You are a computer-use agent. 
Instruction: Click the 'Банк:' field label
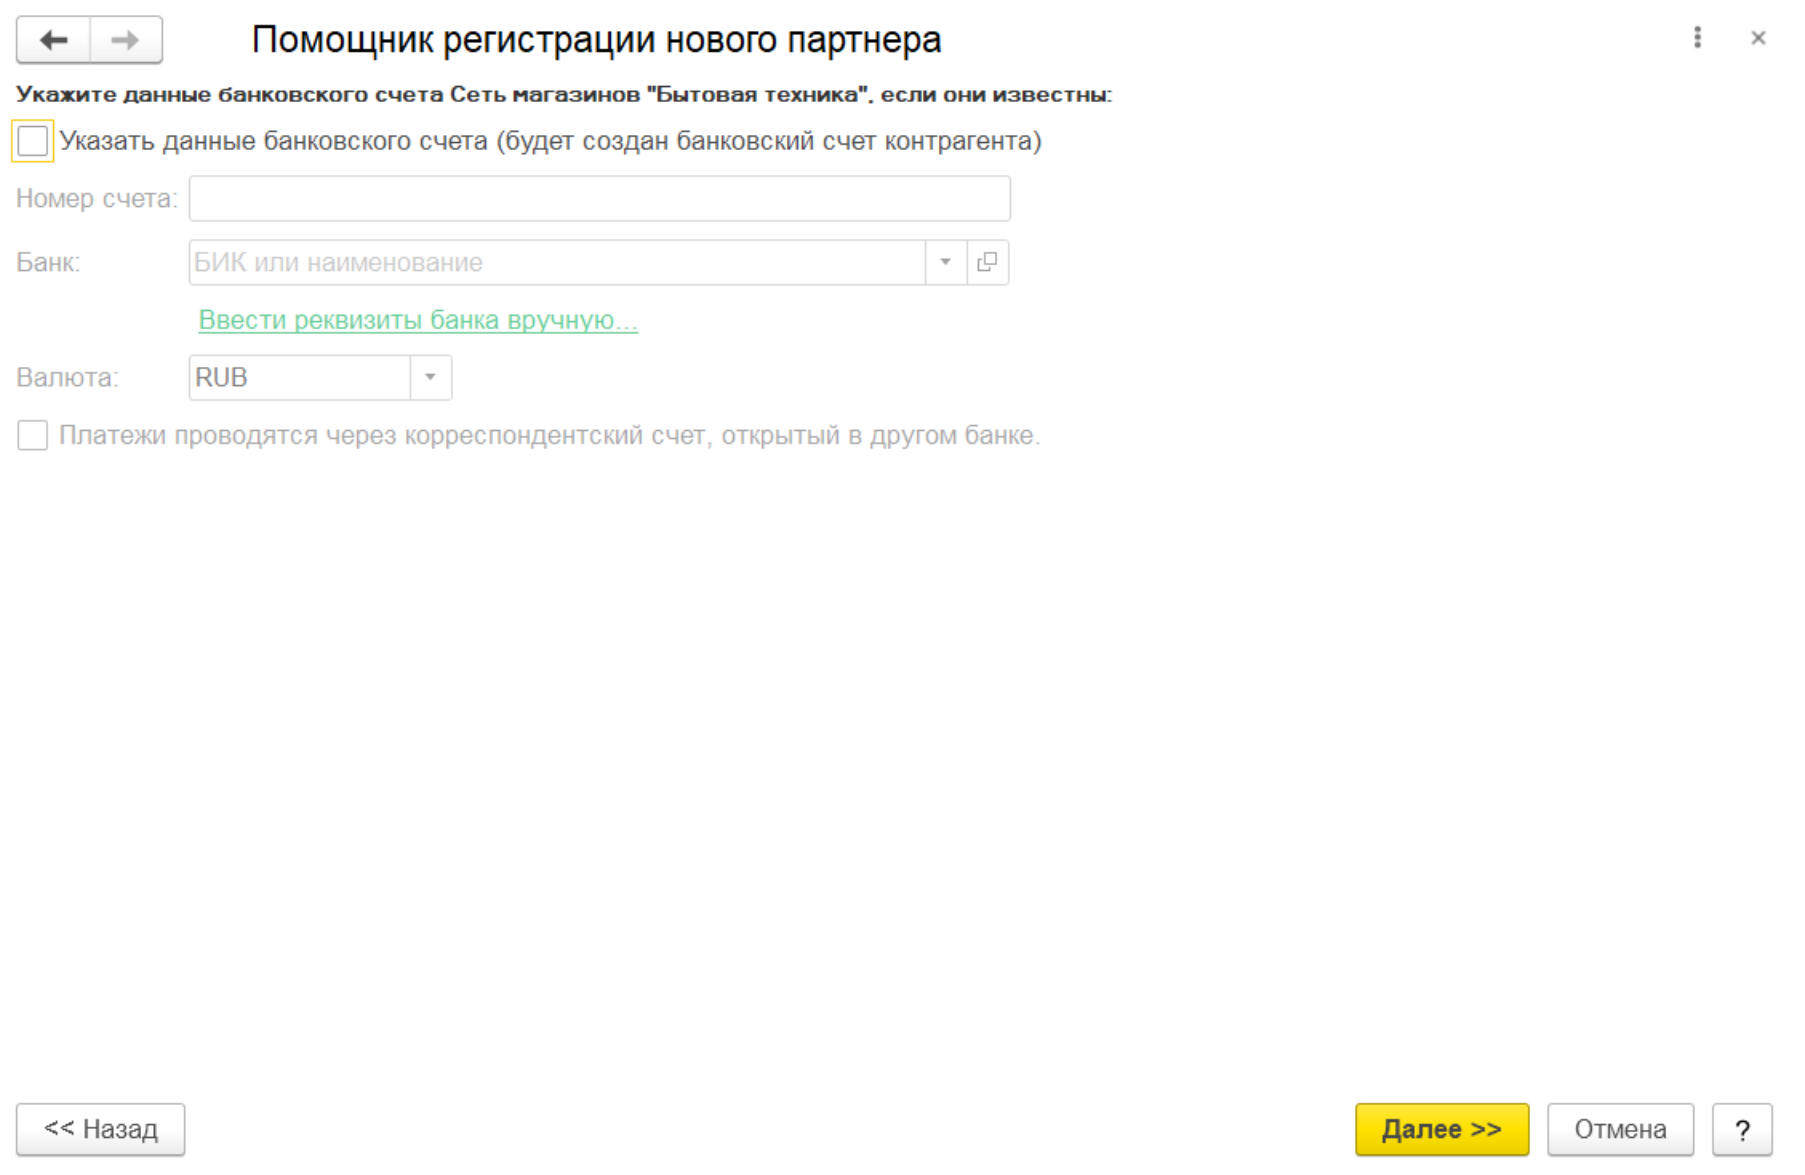pos(48,262)
